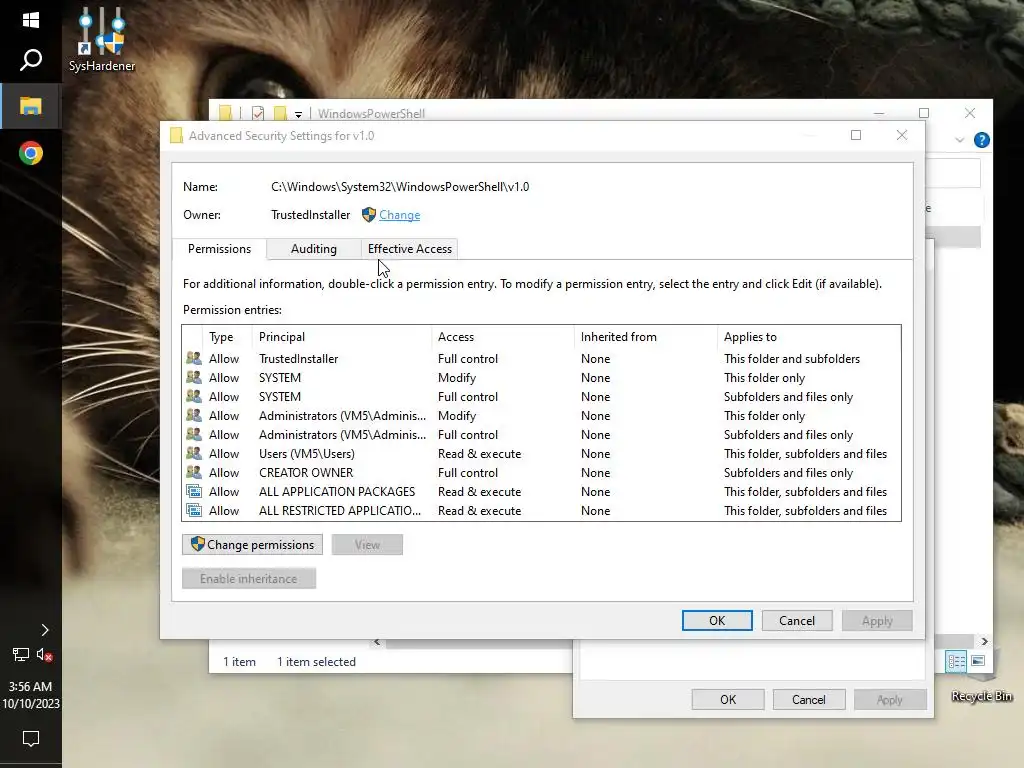1024x768 pixels.
Task: Select SYSTEM Modify permission entry
Action: point(541,377)
